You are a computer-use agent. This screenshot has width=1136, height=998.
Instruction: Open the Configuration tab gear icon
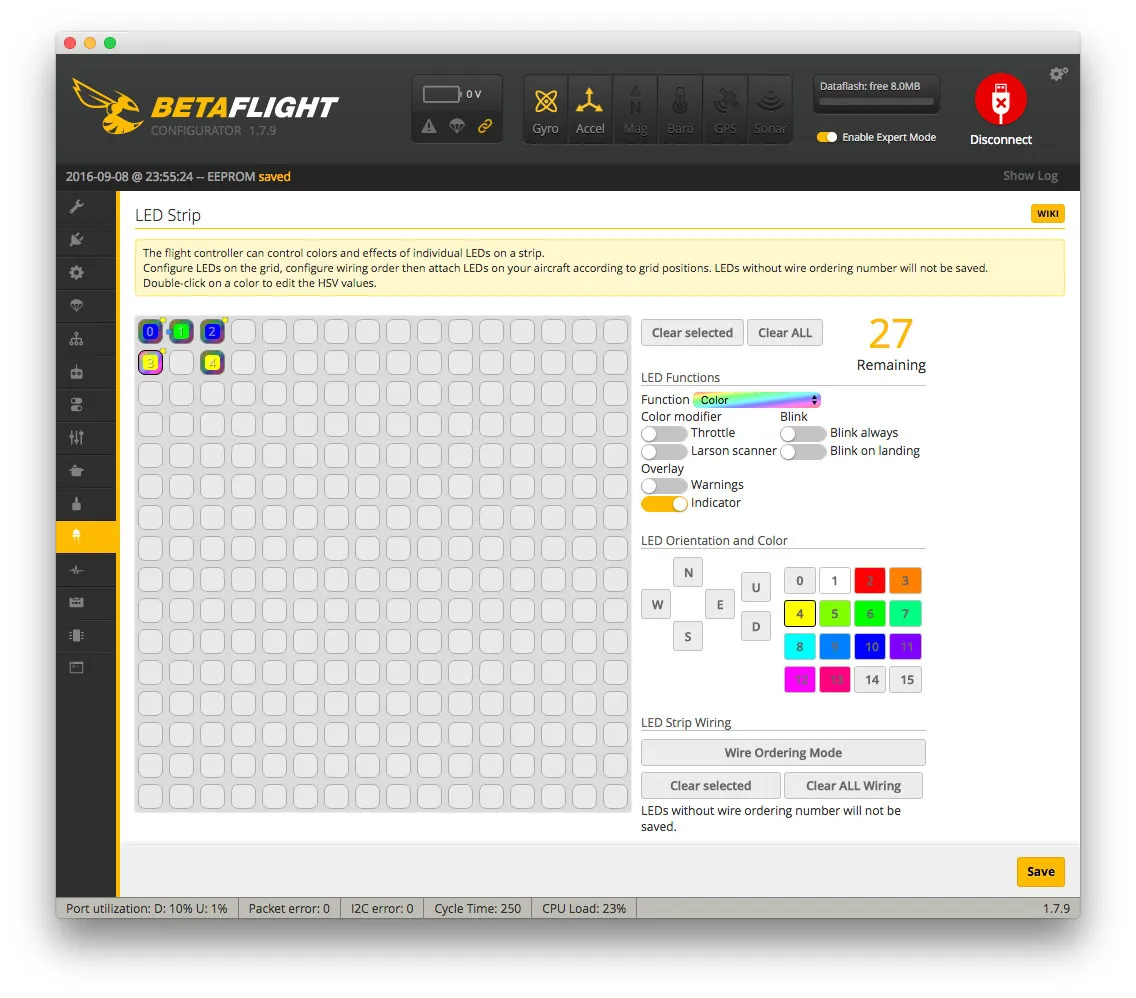click(76, 273)
